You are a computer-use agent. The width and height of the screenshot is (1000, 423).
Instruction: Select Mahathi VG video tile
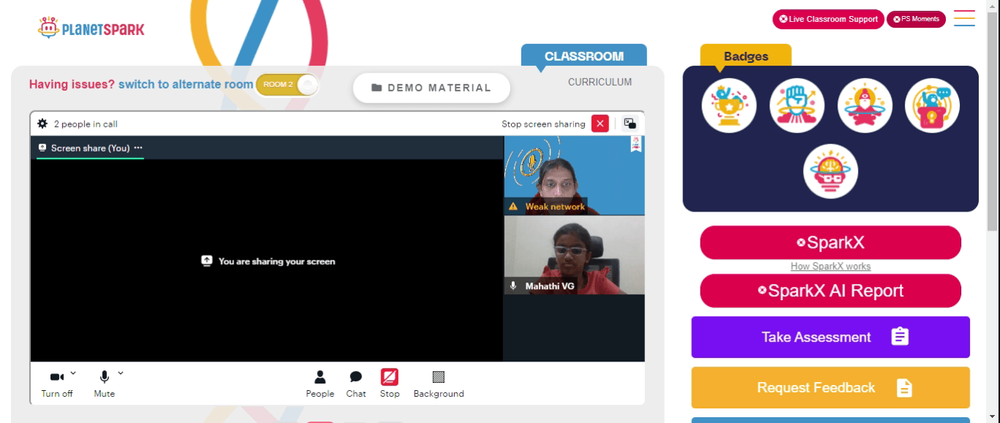(574, 255)
